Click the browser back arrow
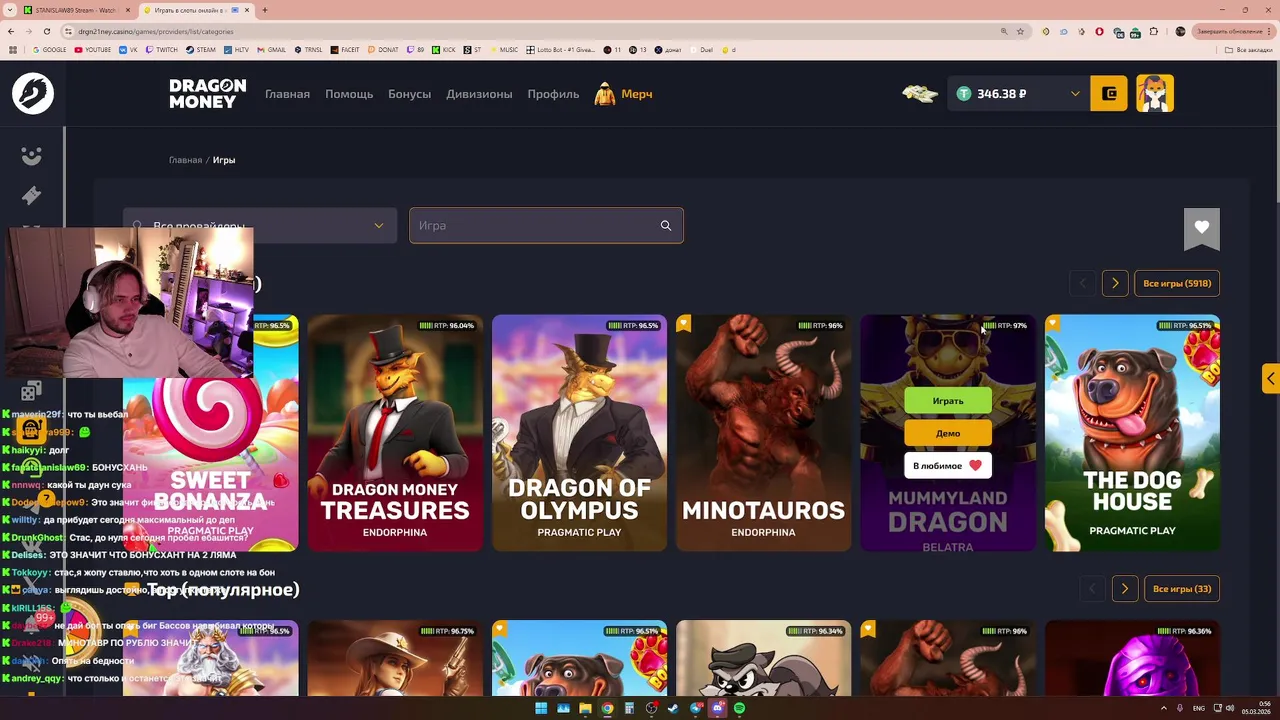This screenshot has height=720, width=1280. click(x=12, y=31)
